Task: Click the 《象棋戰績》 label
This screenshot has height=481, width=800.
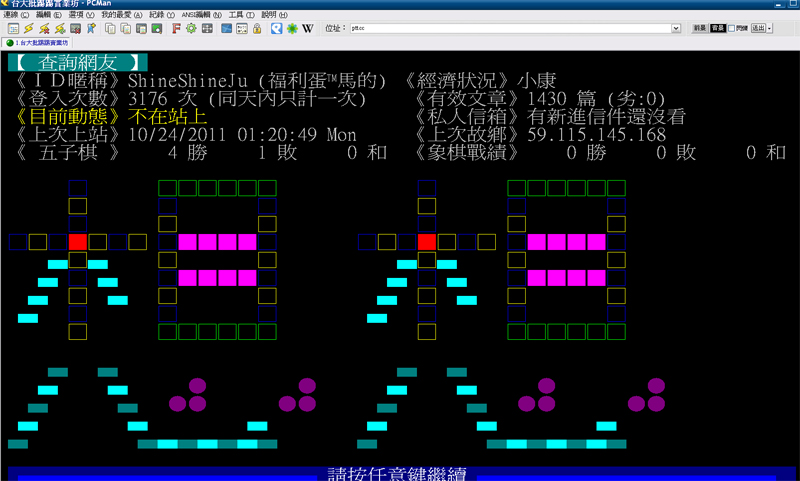Action: pyautogui.click(x=467, y=153)
